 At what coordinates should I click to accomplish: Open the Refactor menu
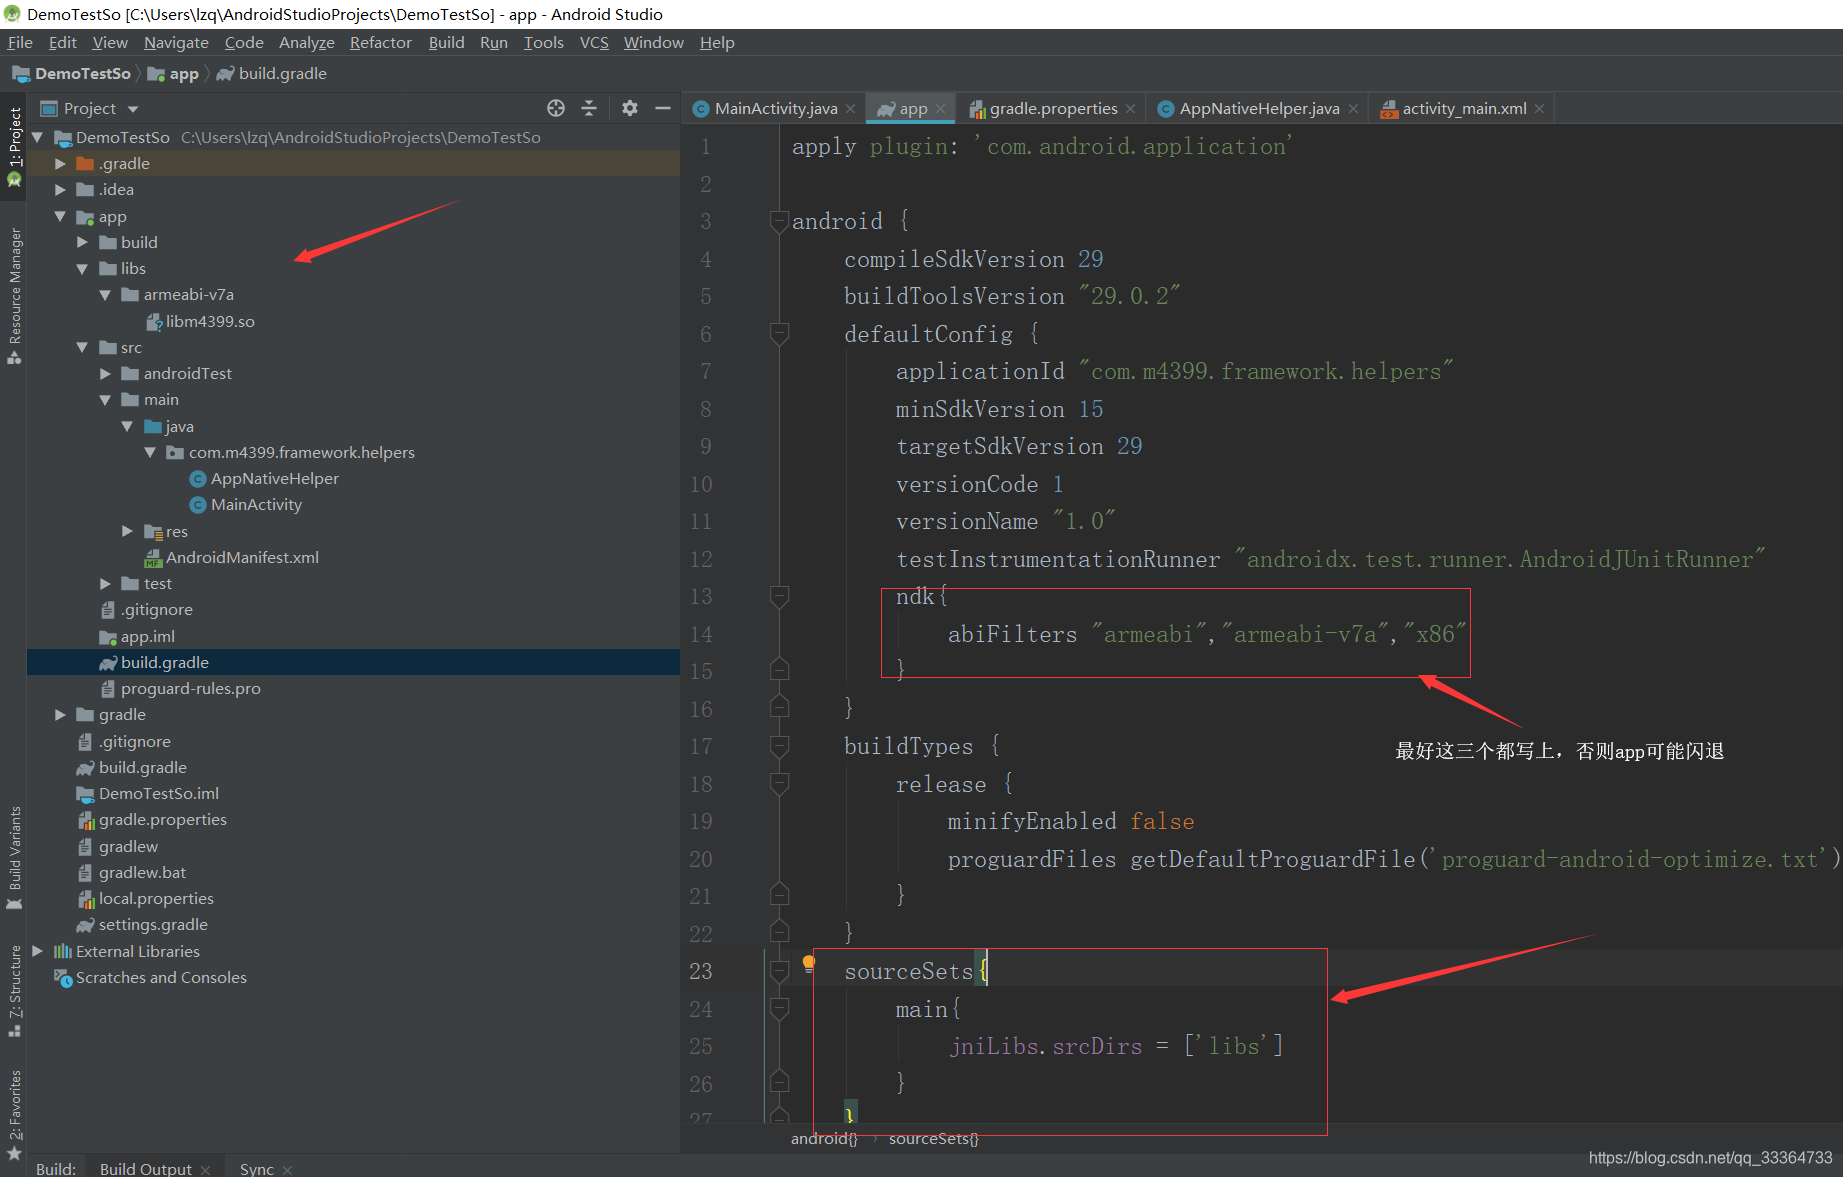coord(380,42)
